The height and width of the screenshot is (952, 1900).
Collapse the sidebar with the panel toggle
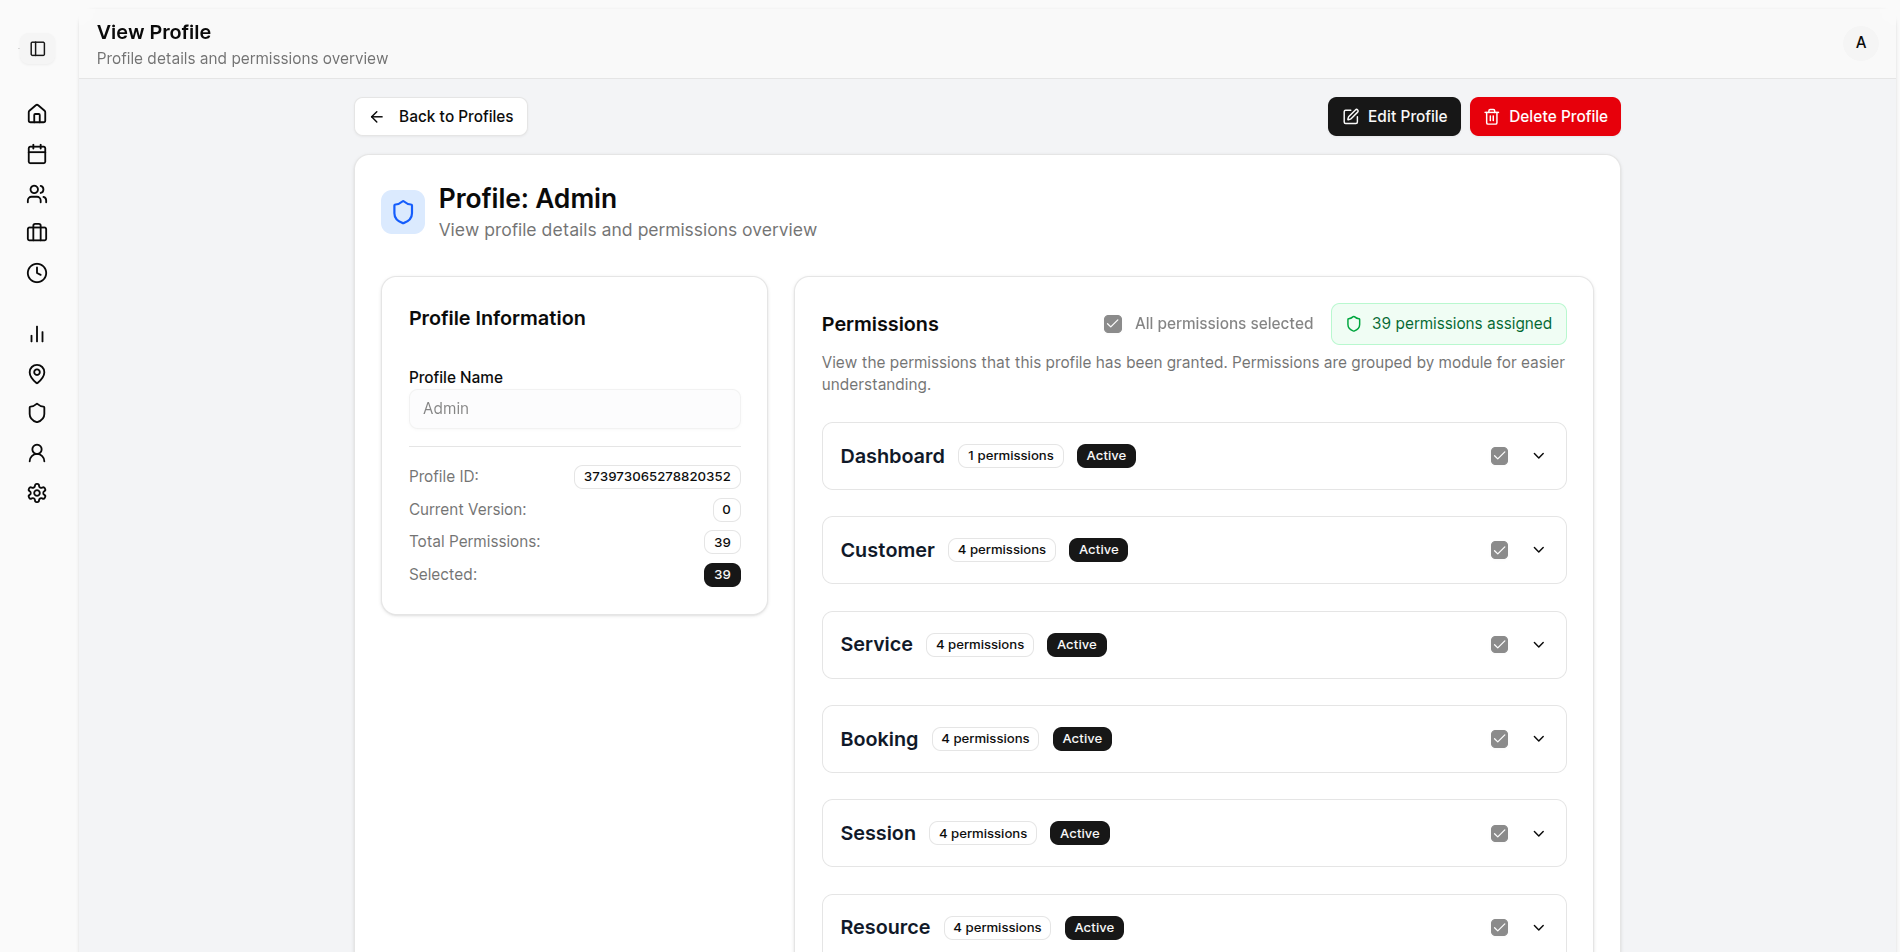tap(37, 47)
